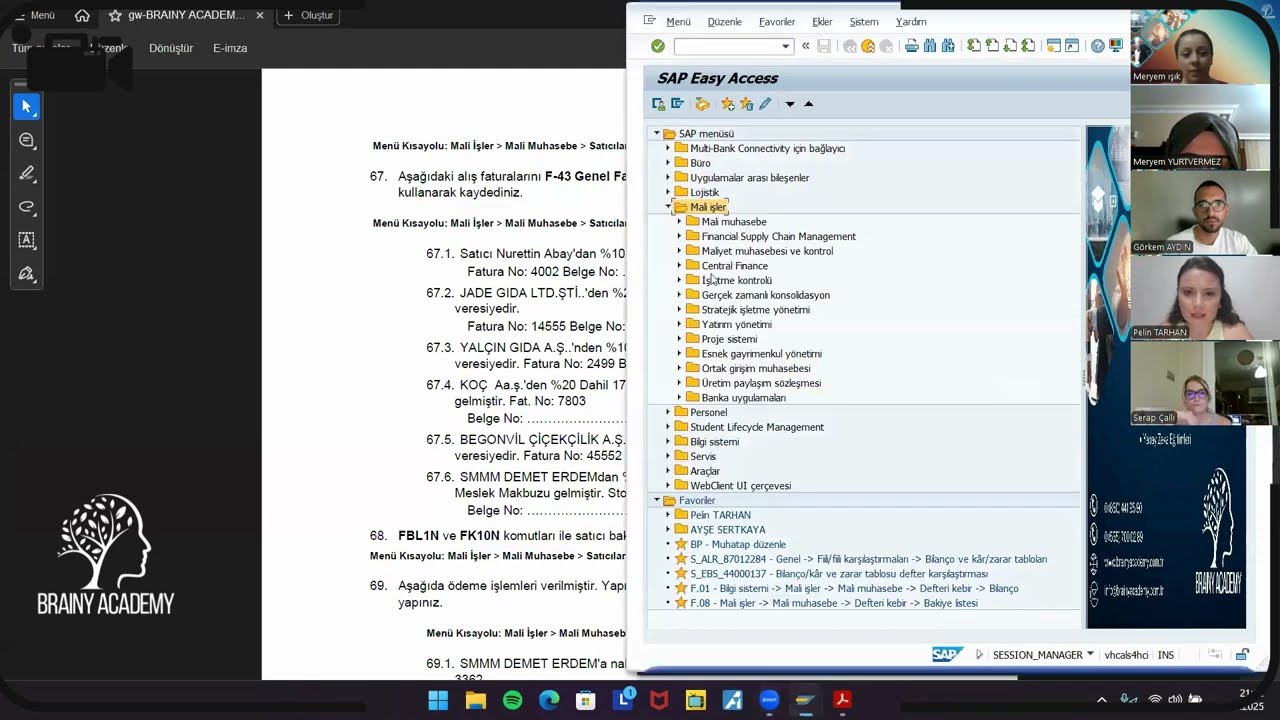
Task: Expand the Pelin TARHAN favorites folder arrow
Action: pos(669,515)
